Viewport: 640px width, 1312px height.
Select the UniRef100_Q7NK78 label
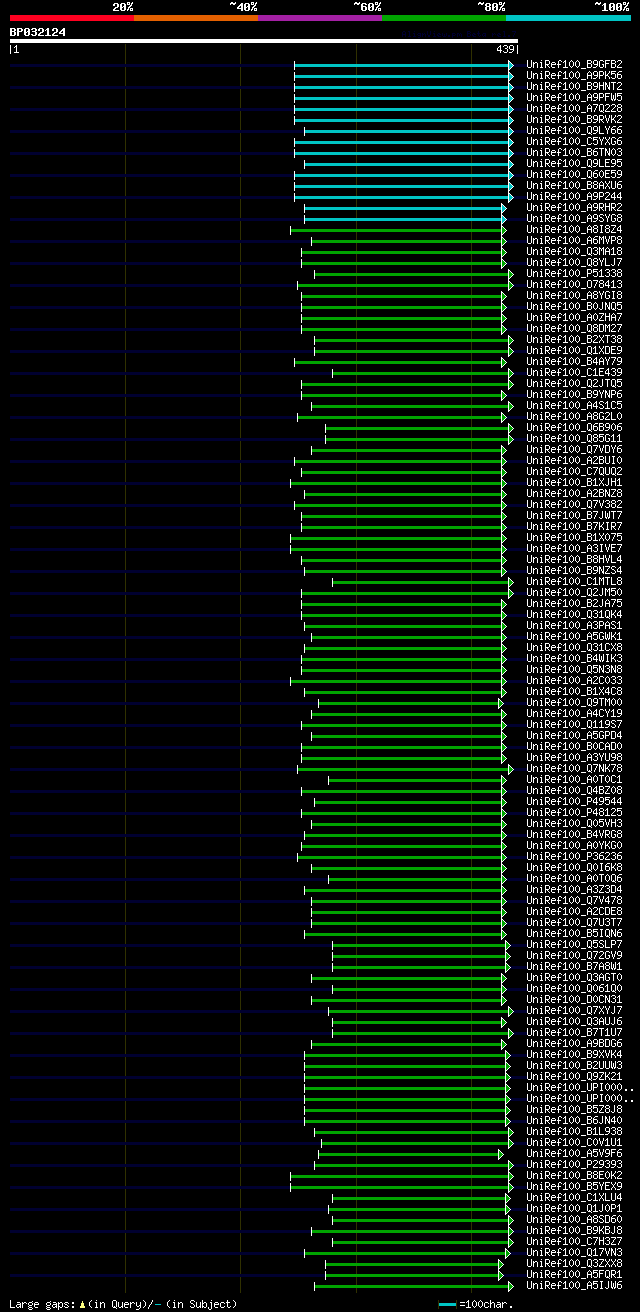tap(574, 769)
